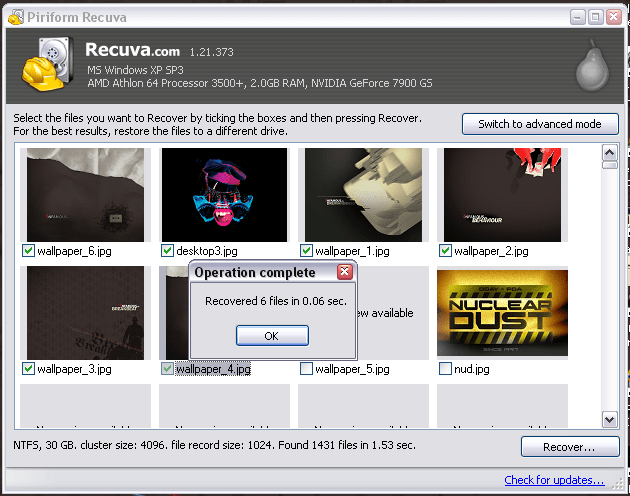Select the Nuclear Dust thumbnail
Image resolution: width=630 pixels, height=496 pixels.
[502, 313]
